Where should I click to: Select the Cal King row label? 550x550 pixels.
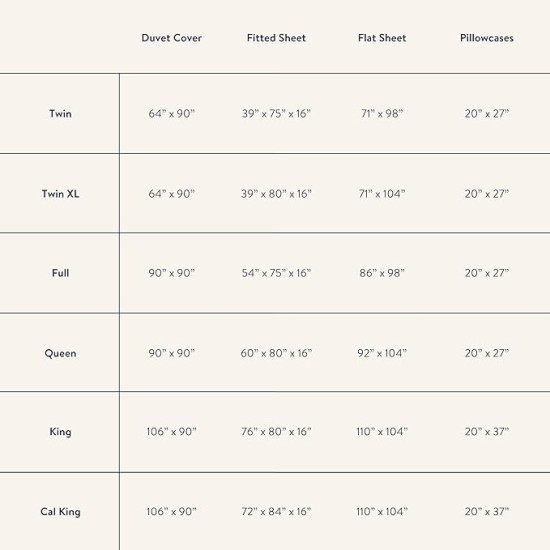(60, 512)
